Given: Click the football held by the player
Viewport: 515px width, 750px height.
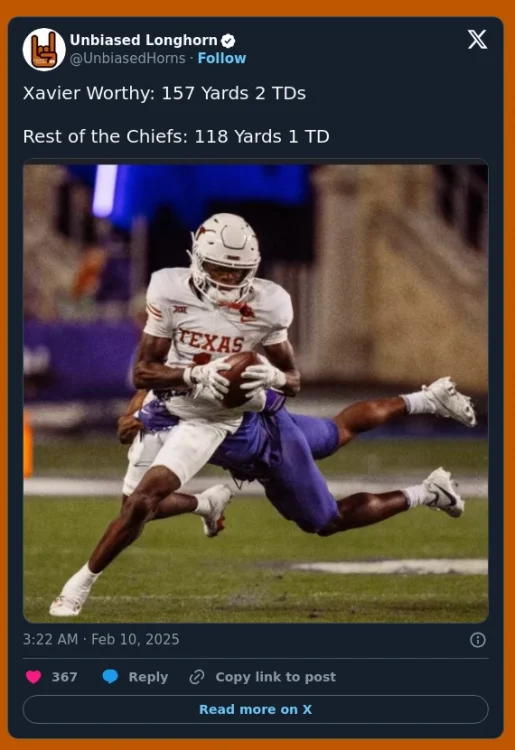Looking at the screenshot, I should pos(240,379).
